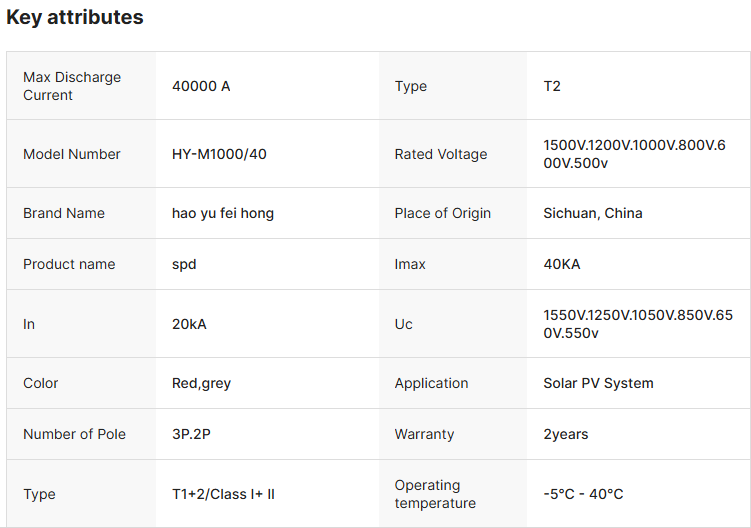Select the hao yu fei hong value
The image size is (751, 528).
[x=223, y=213]
